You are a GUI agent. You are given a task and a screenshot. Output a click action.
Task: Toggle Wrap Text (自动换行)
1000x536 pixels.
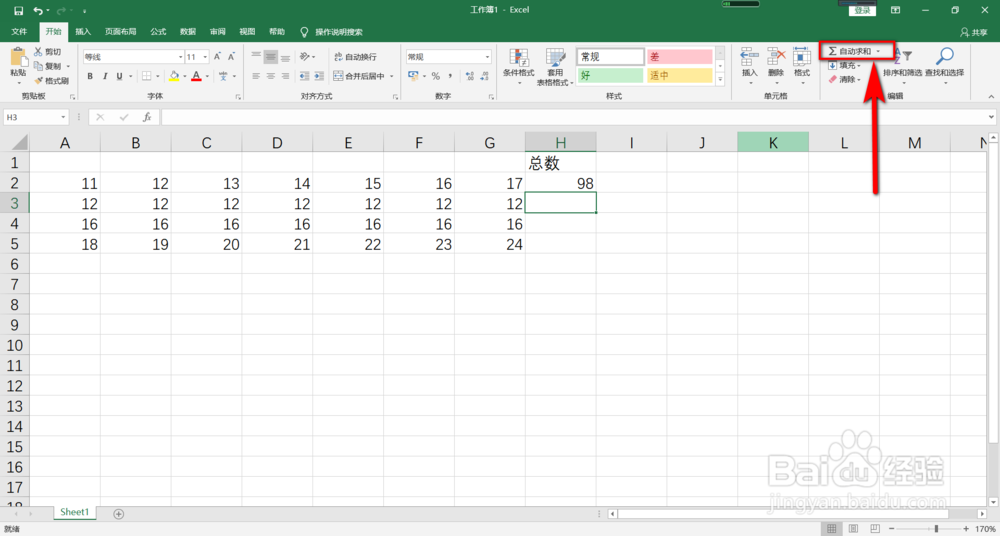click(356, 57)
